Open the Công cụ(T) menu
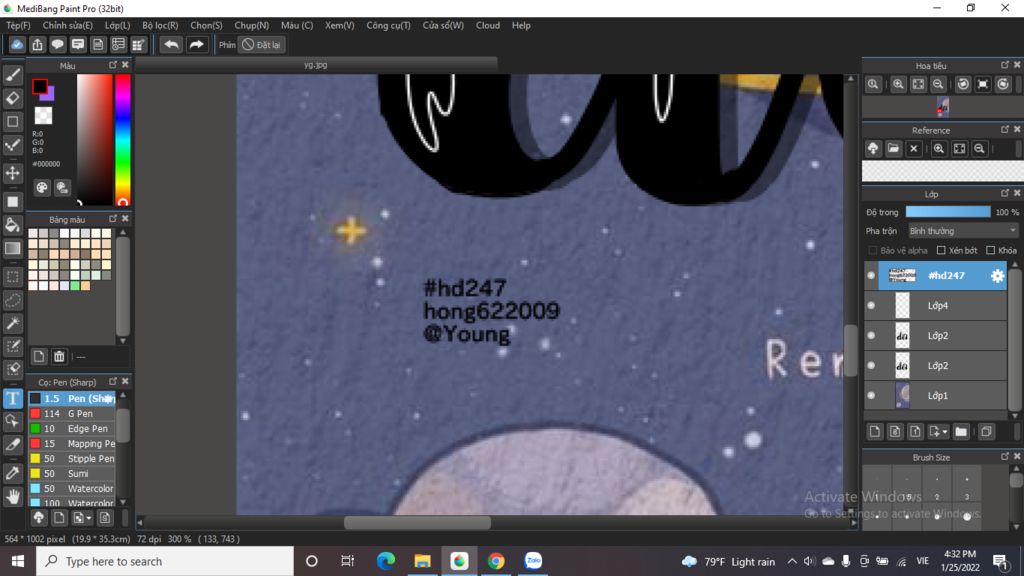Image resolution: width=1024 pixels, height=576 pixels. (389, 25)
